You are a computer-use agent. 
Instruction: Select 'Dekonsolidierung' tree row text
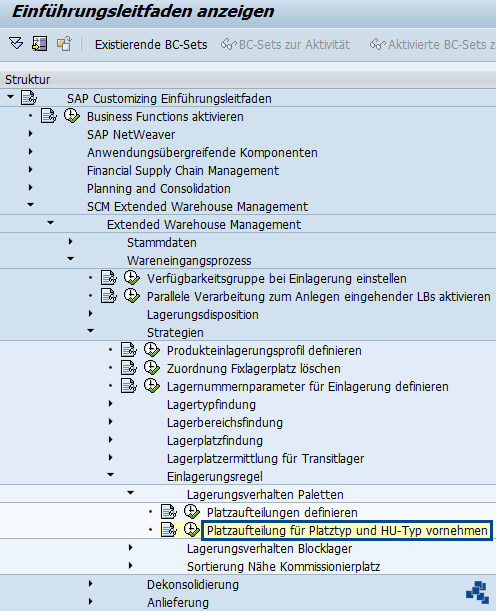pyautogui.click(x=192, y=585)
